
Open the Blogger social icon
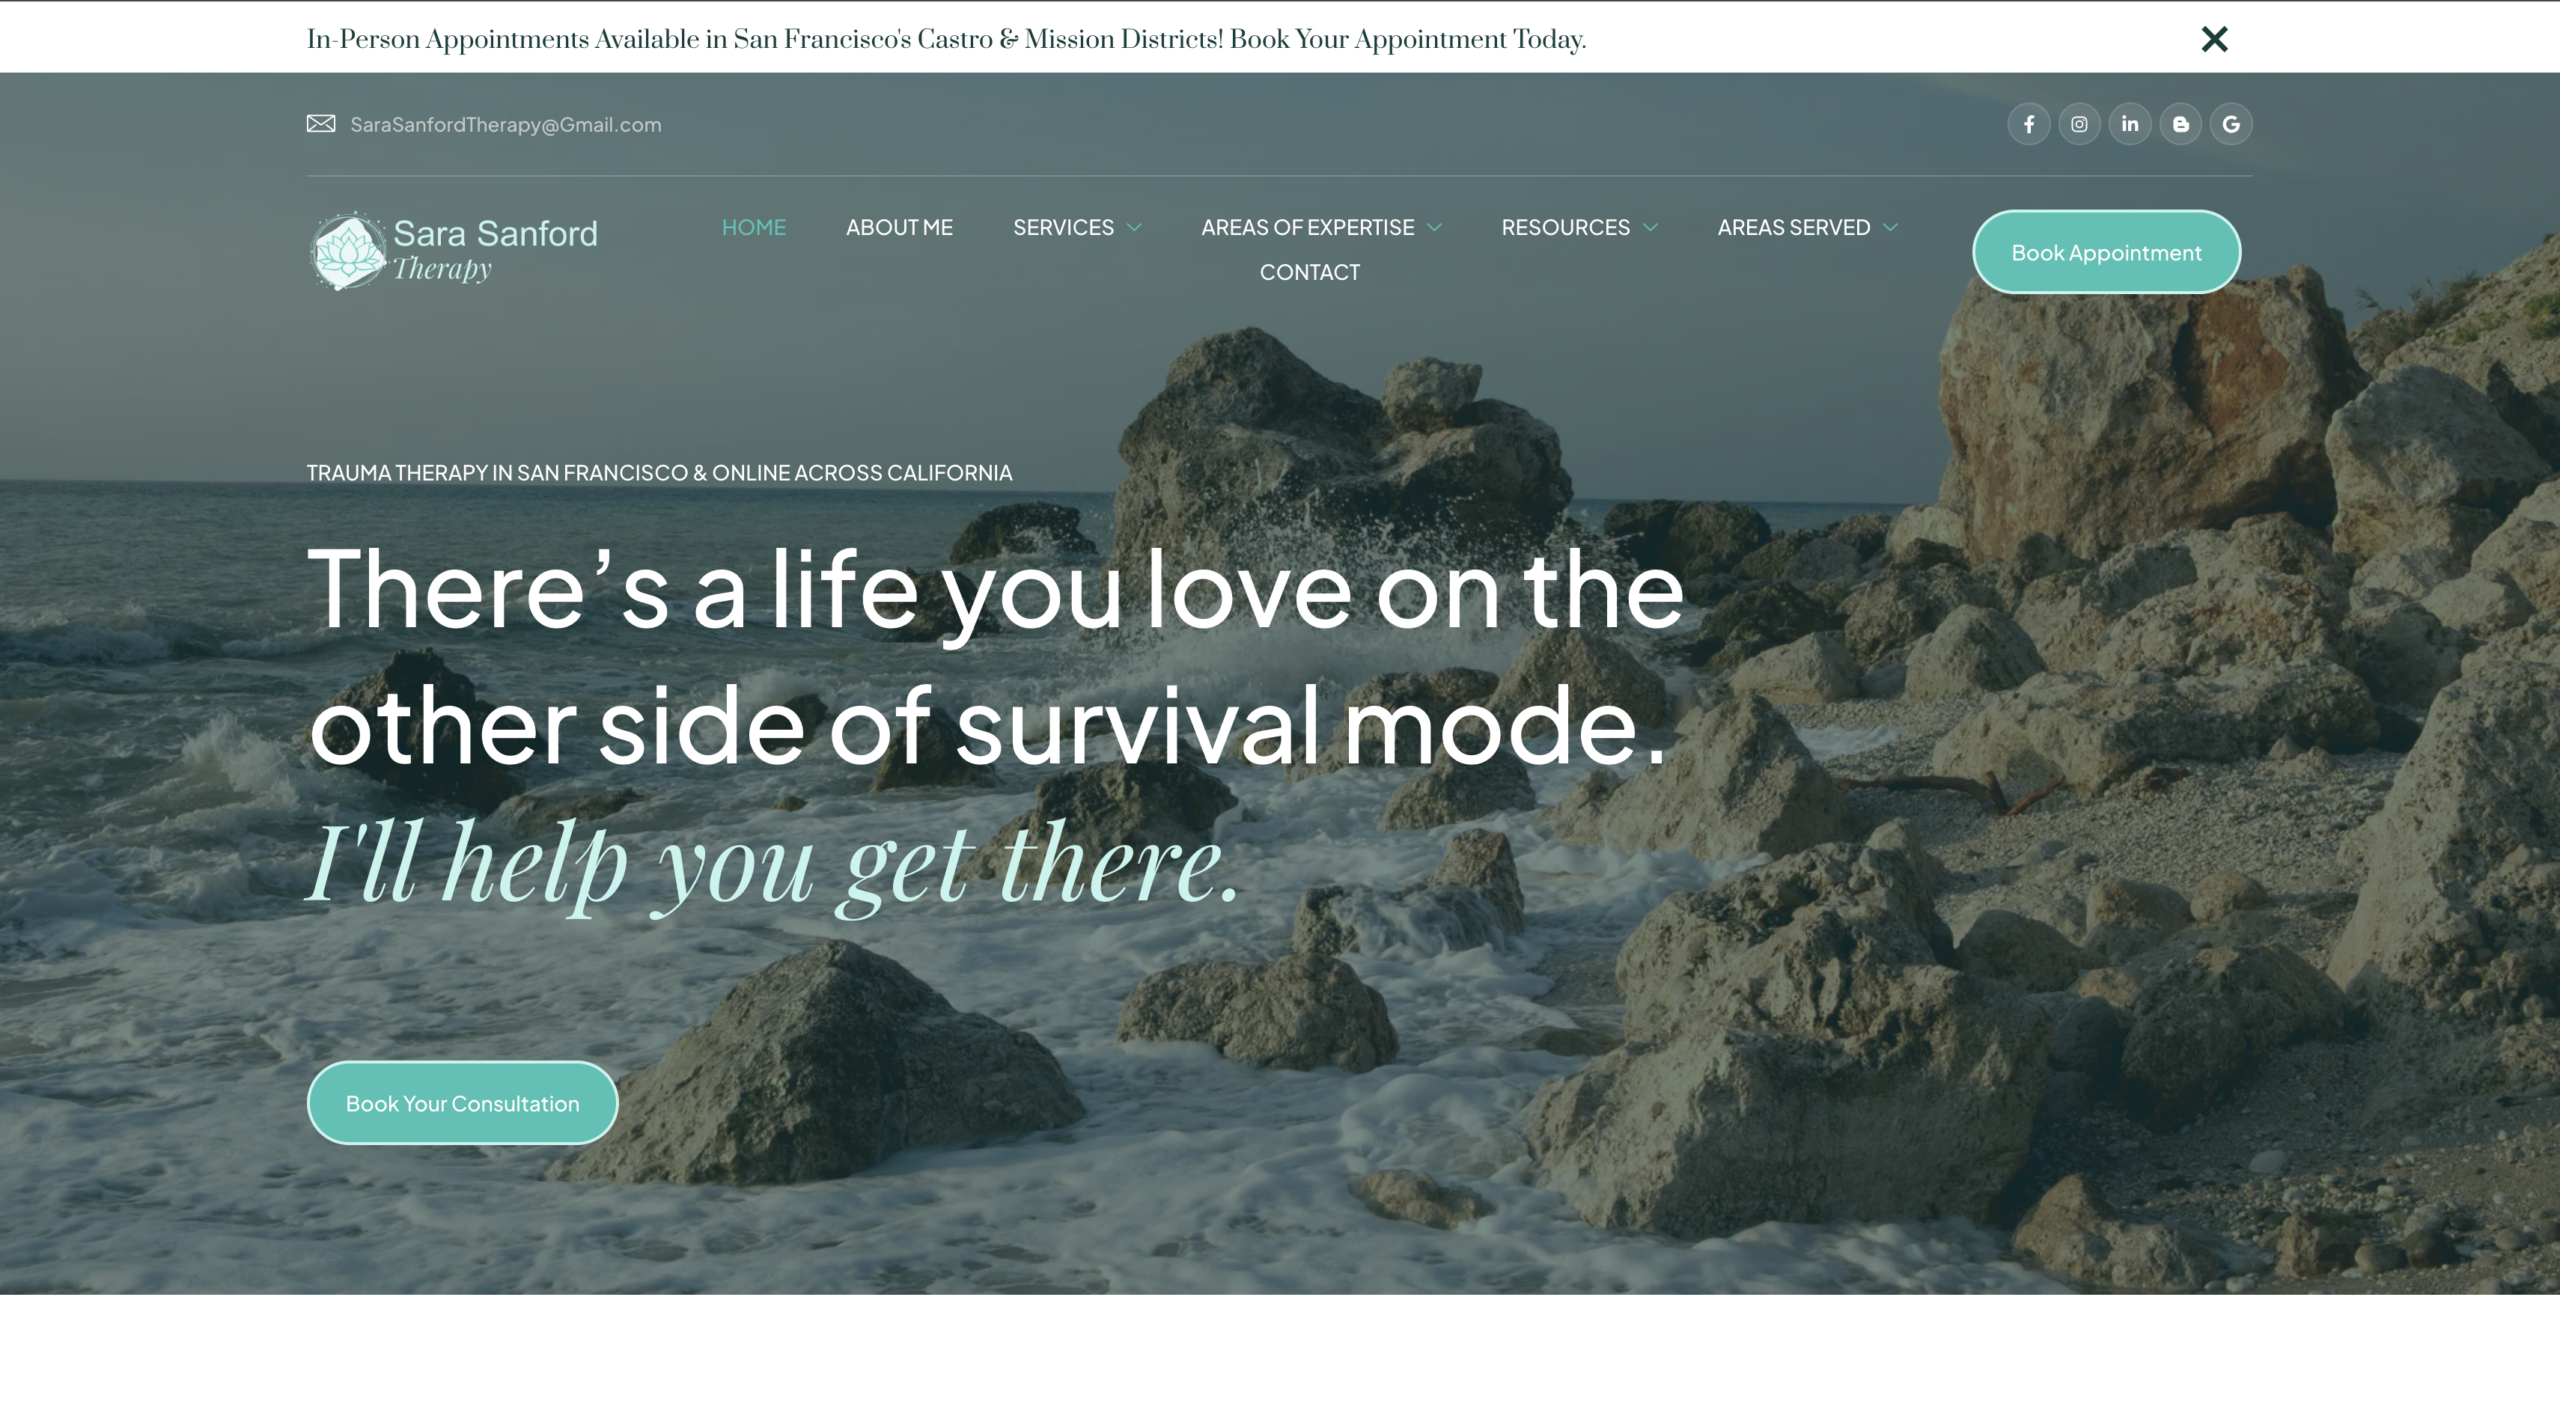click(2180, 124)
